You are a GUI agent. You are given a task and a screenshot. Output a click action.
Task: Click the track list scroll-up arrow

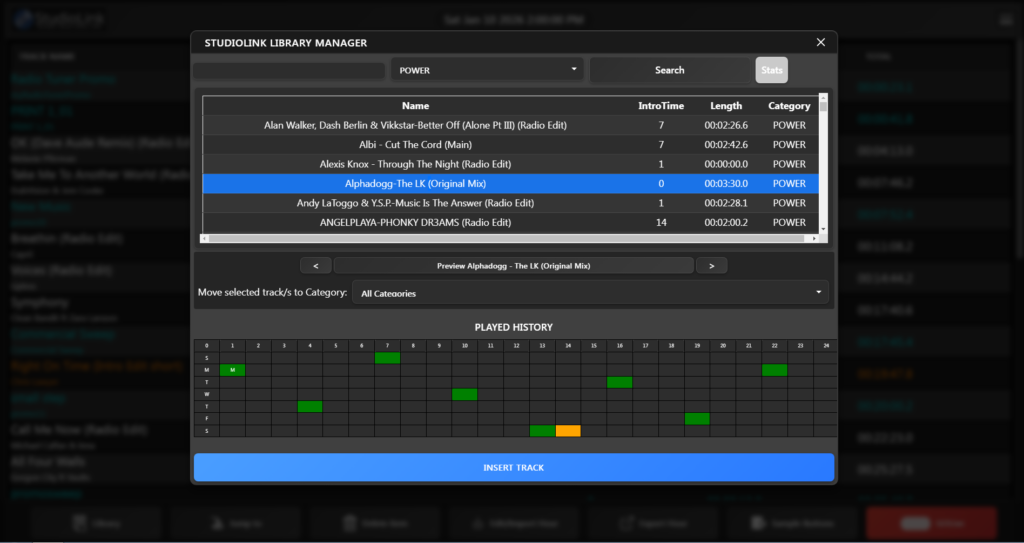click(824, 99)
